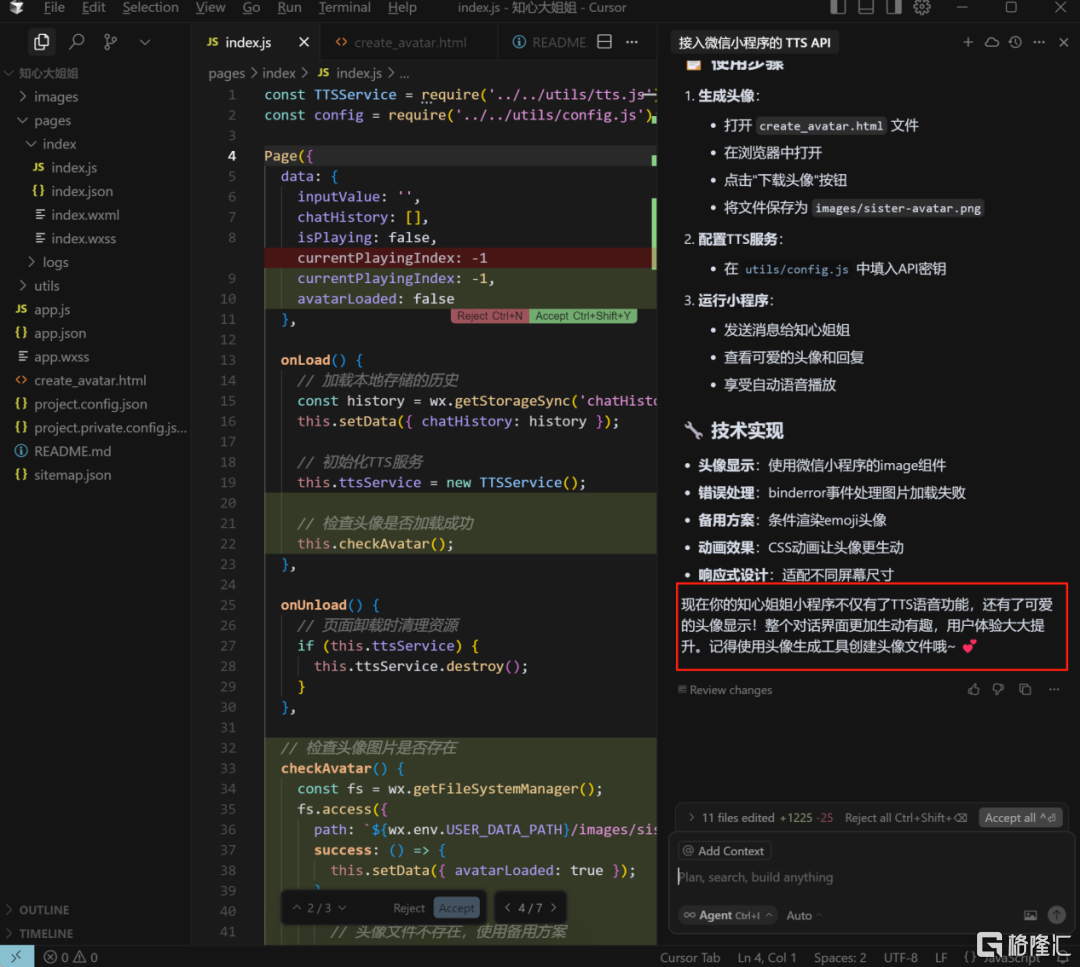Open the Run menu
1080x967 pixels.
(289, 8)
